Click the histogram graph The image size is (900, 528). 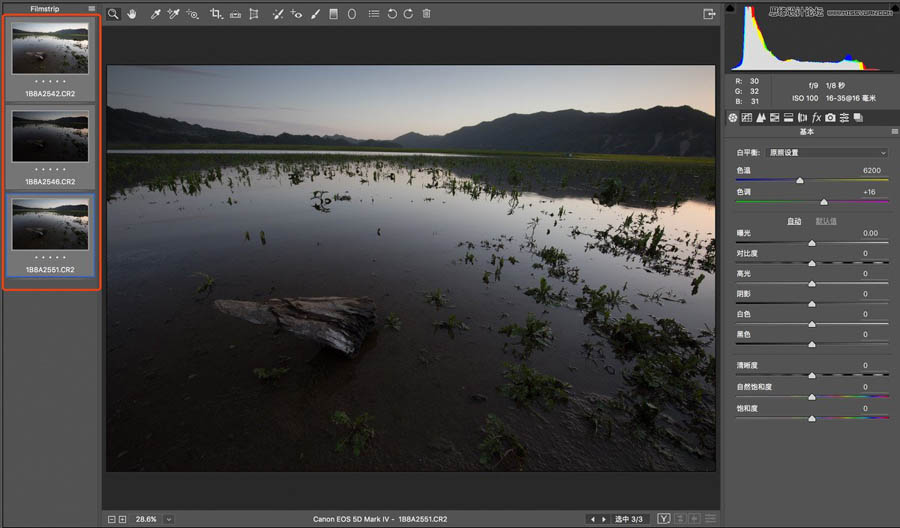[810, 38]
